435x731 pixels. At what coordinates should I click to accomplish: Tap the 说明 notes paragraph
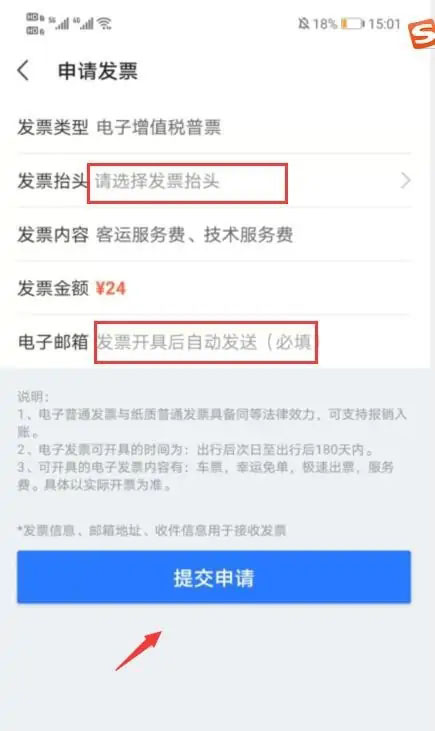[212, 441]
